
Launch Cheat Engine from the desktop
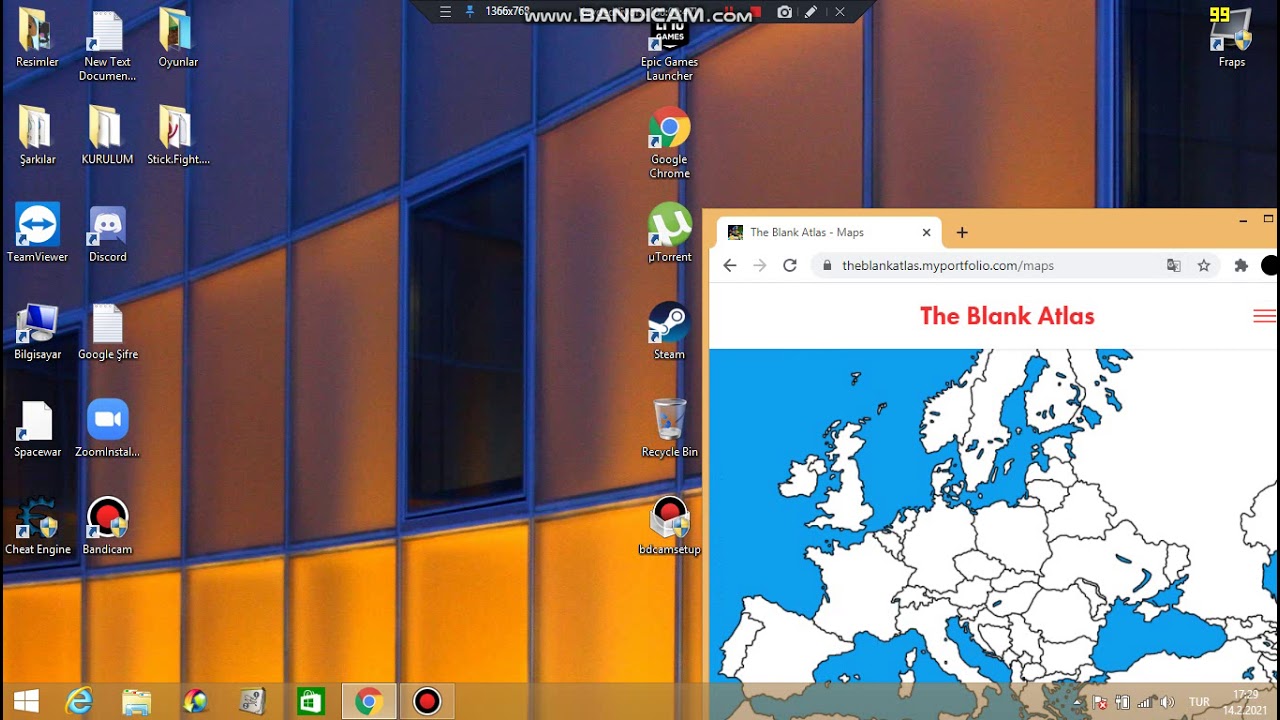(x=37, y=526)
